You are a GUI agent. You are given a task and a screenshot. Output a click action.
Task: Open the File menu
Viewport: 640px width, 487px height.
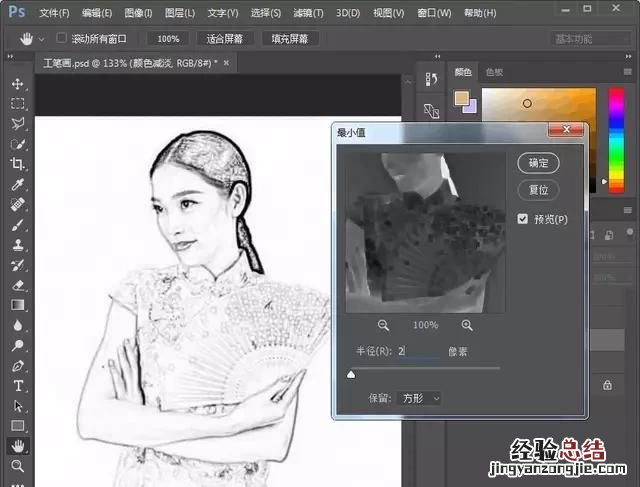click(x=54, y=13)
